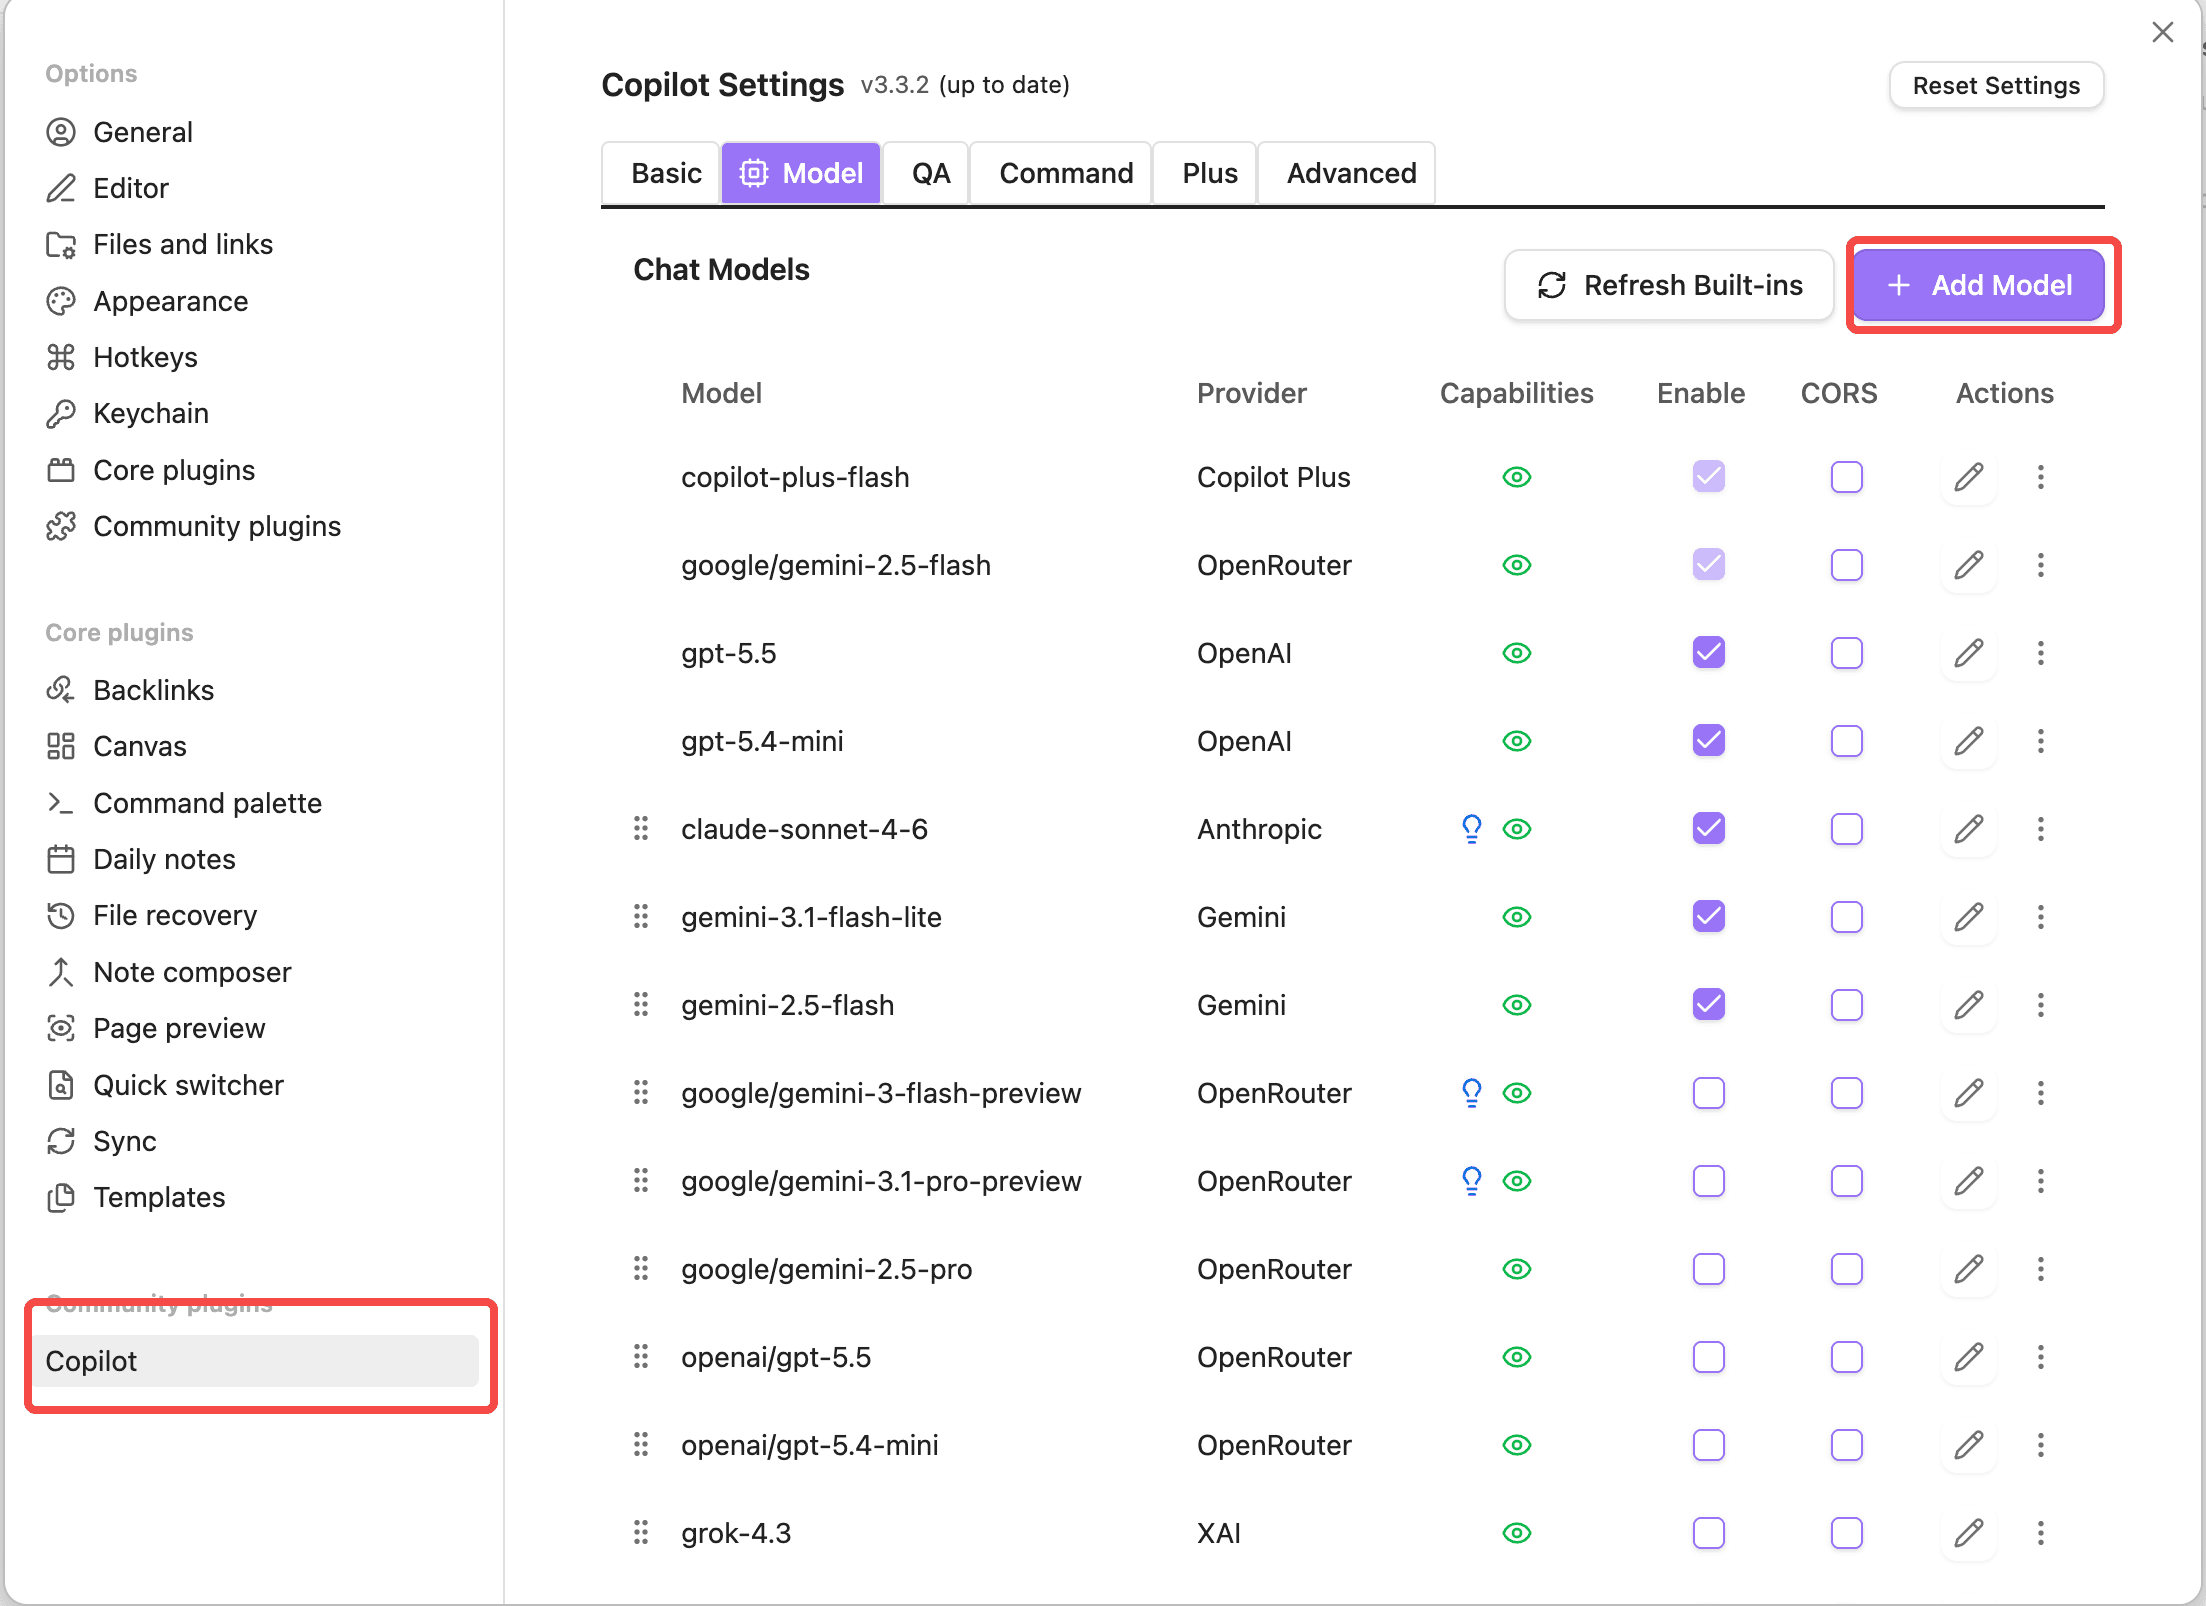2206x1606 pixels.
Task: Click the vision eye icon for copilot-plus-flash
Action: pos(1517,477)
